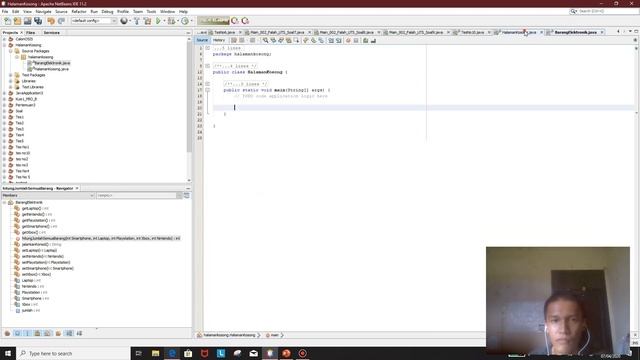This screenshot has height=360, width=640.
Task: Run the project with green play icon
Action: pyautogui.click(x=158, y=21)
